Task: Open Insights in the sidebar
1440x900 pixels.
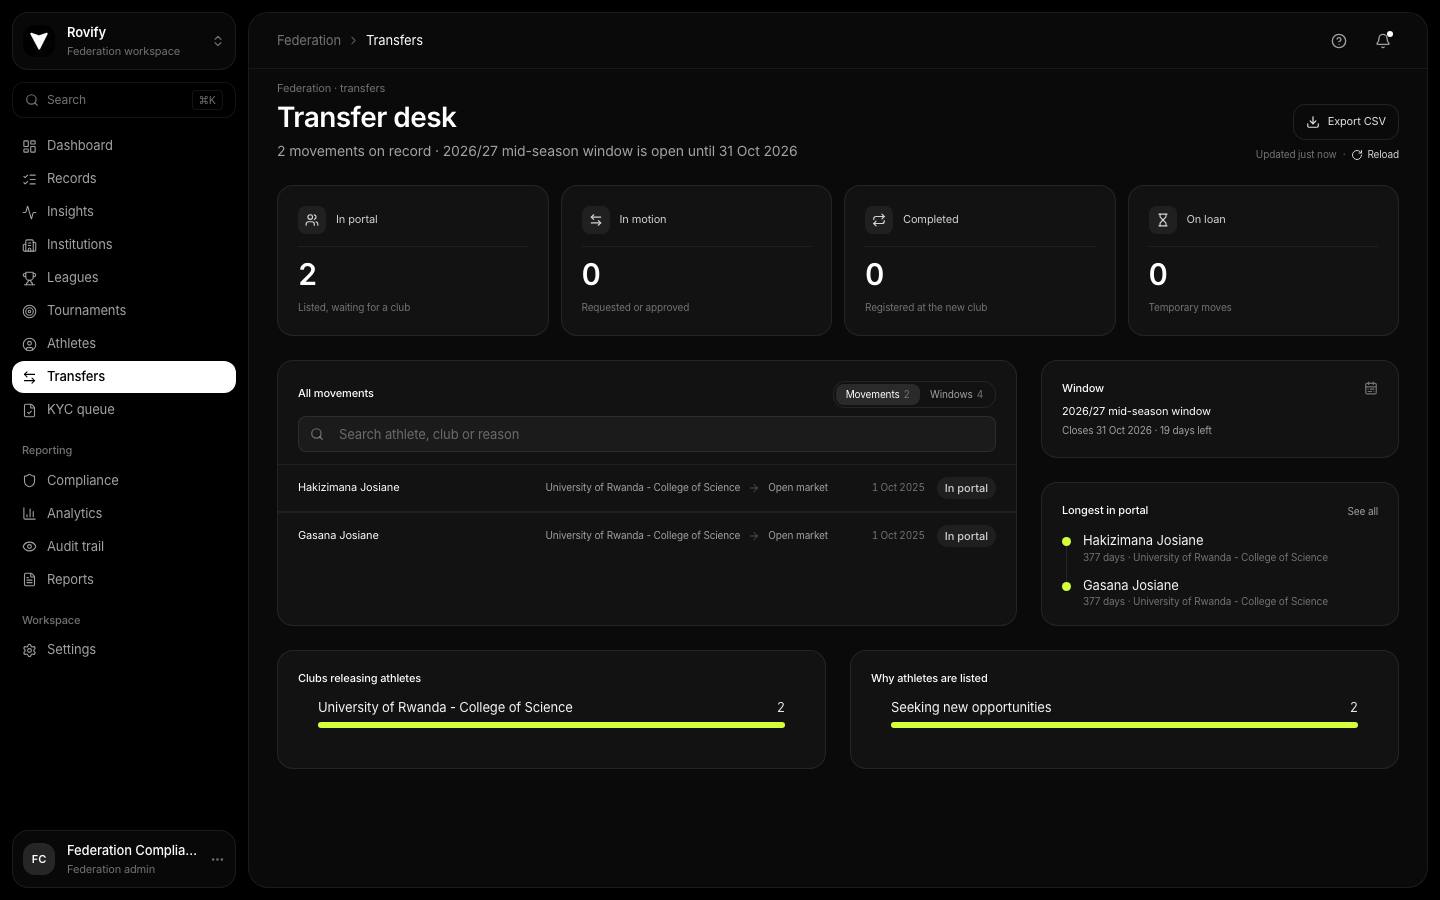Action: (124, 212)
